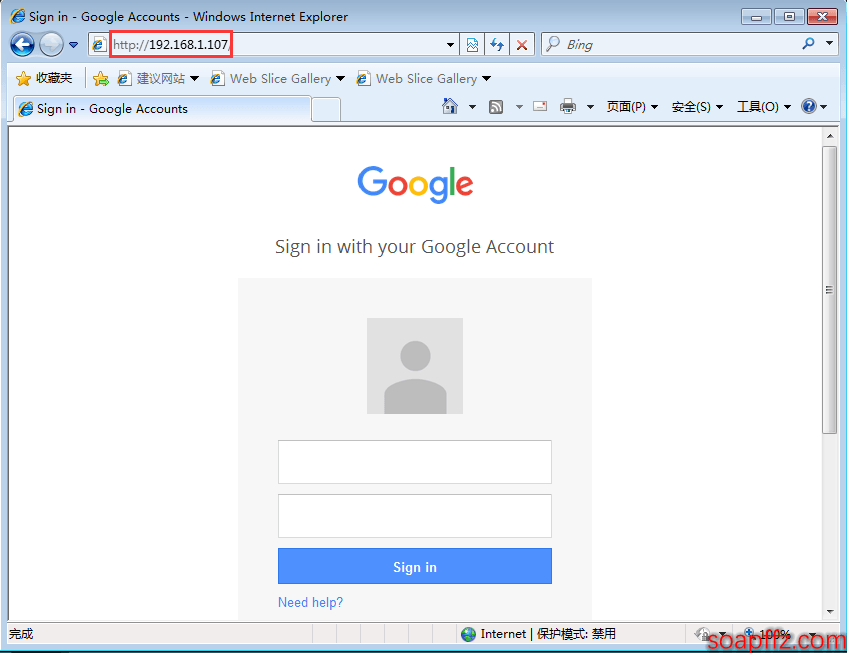Viewport: 847px width, 653px height.
Task: Click the vertical scrollbar up arrow
Action: coord(830,136)
